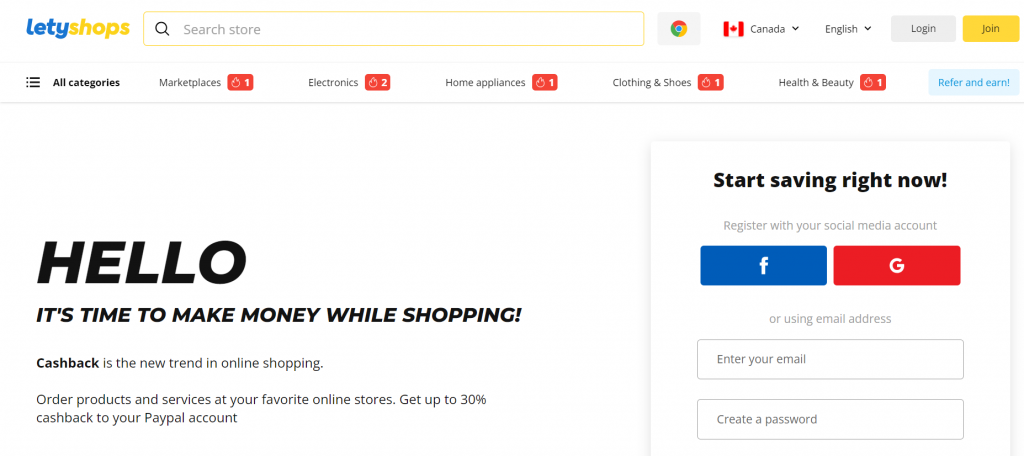Focus the Enter your email field
The height and width of the screenshot is (456, 1024).
click(x=830, y=359)
